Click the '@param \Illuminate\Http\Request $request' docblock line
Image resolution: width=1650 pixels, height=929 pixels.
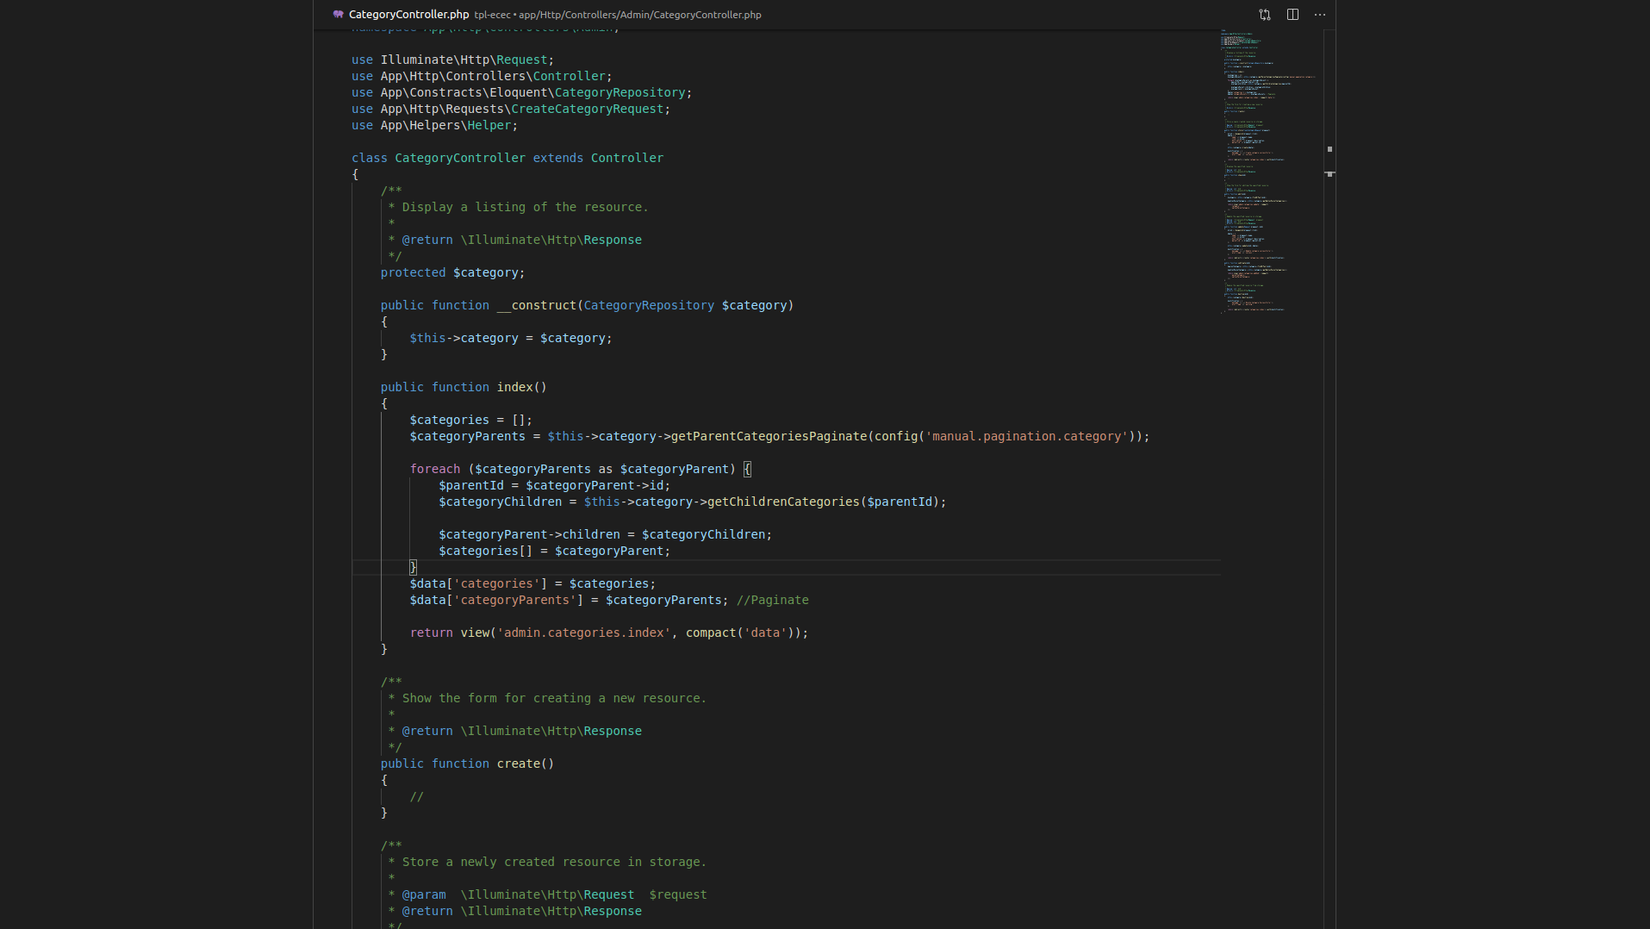pos(554,895)
